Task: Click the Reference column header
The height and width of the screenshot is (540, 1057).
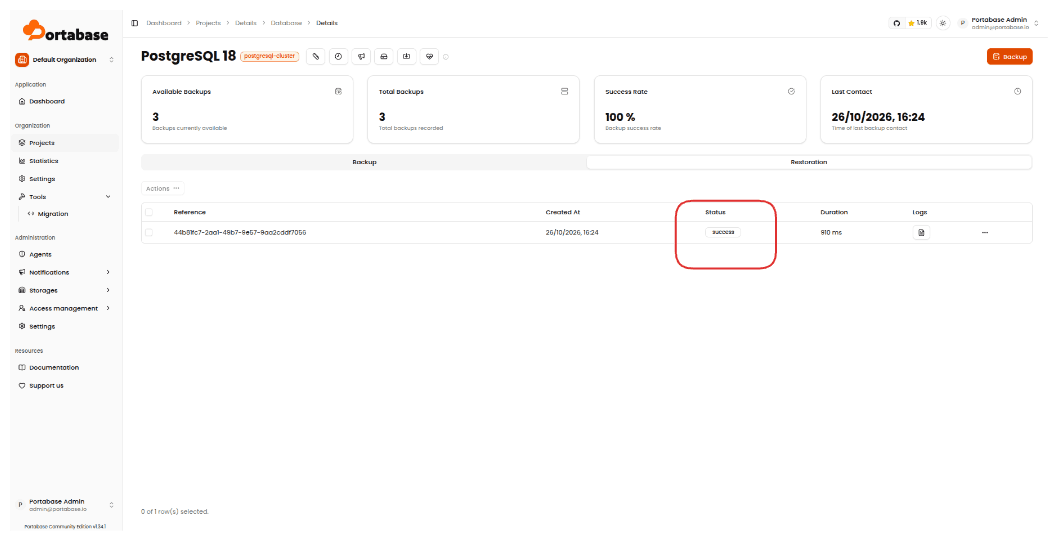Action: coord(189,212)
